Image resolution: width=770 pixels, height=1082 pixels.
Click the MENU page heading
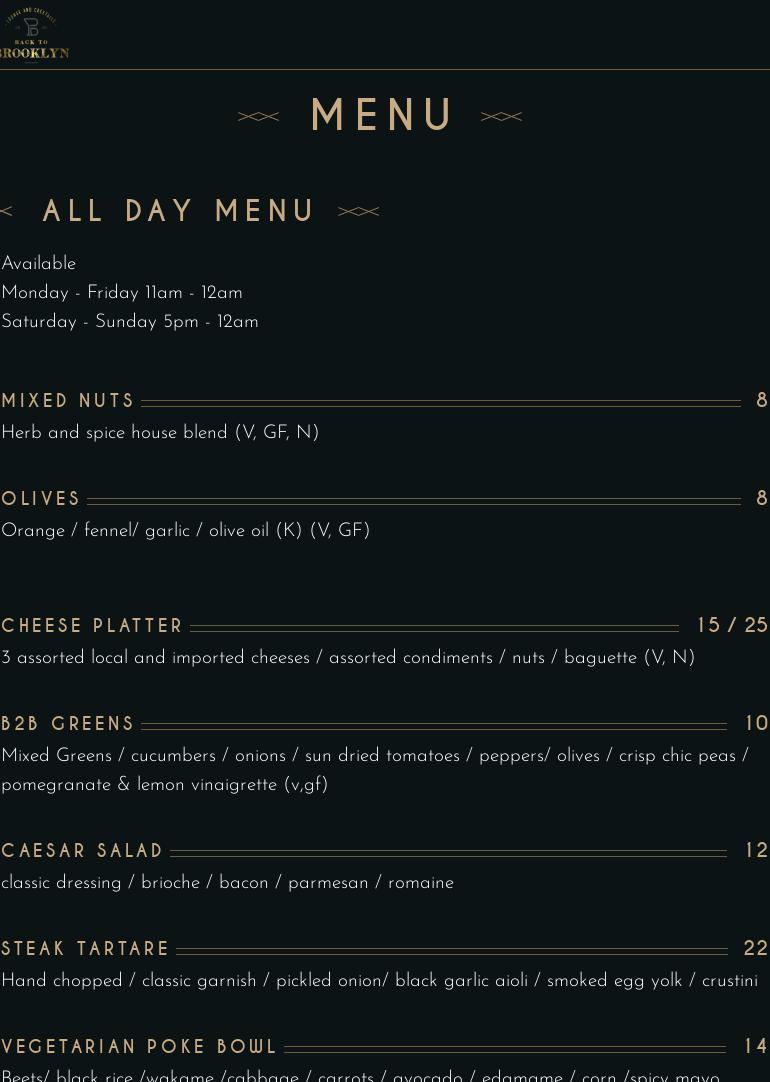pyautogui.click(x=382, y=115)
